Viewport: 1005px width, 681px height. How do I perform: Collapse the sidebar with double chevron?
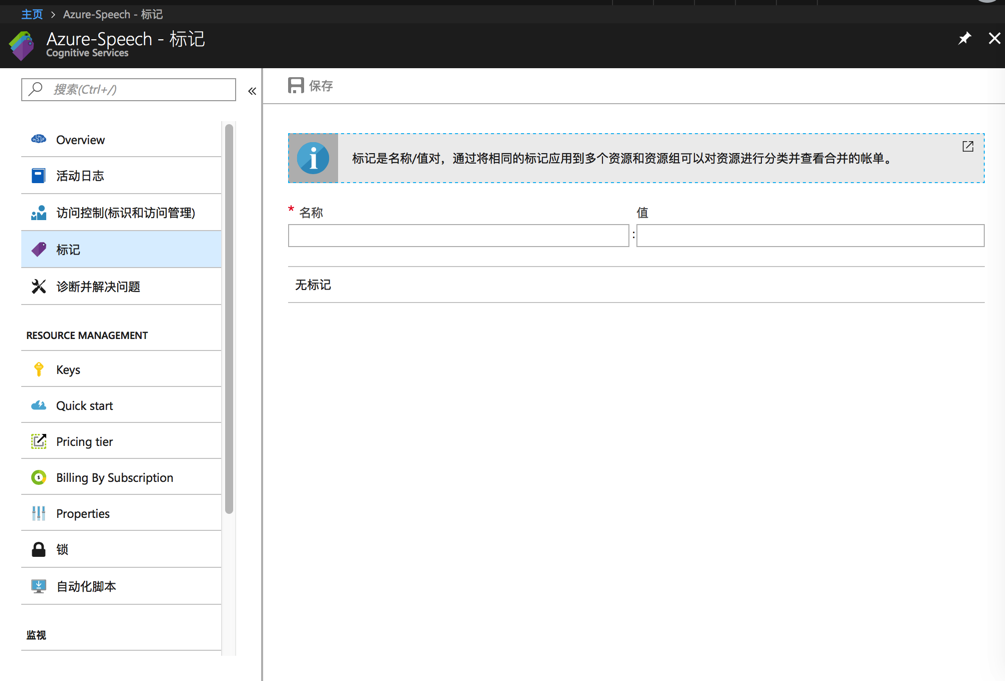click(252, 91)
